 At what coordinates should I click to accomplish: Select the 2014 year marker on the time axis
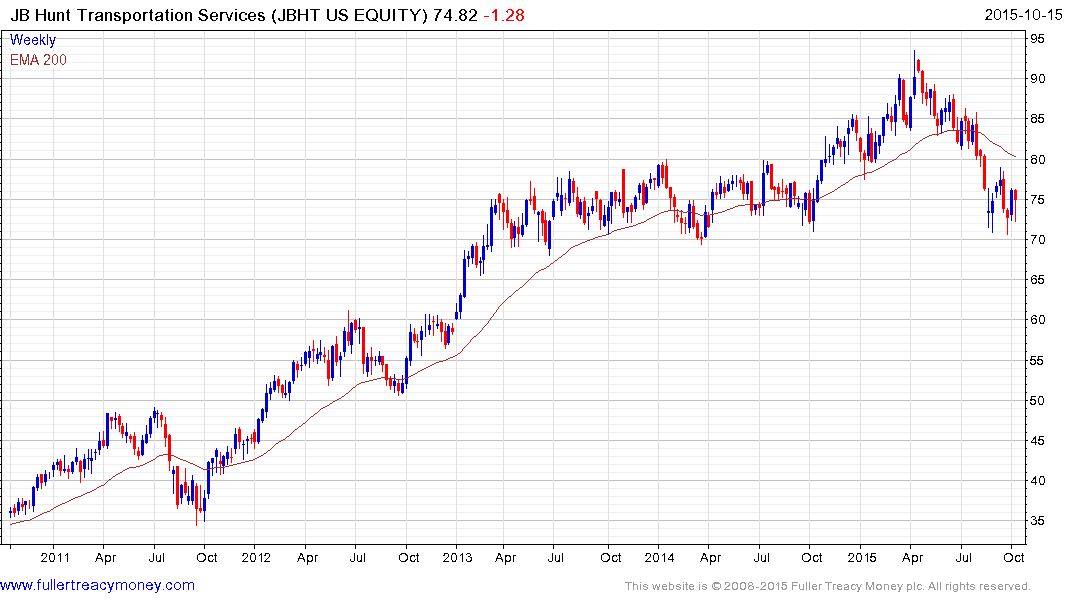[x=659, y=558]
